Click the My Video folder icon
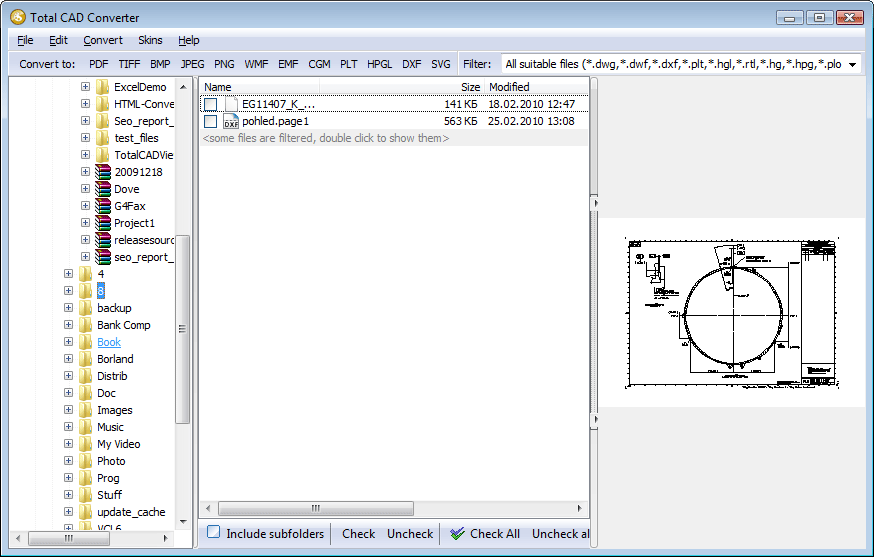This screenshot has height=557, width=874. pyautogui.click(x=86, y=444)
